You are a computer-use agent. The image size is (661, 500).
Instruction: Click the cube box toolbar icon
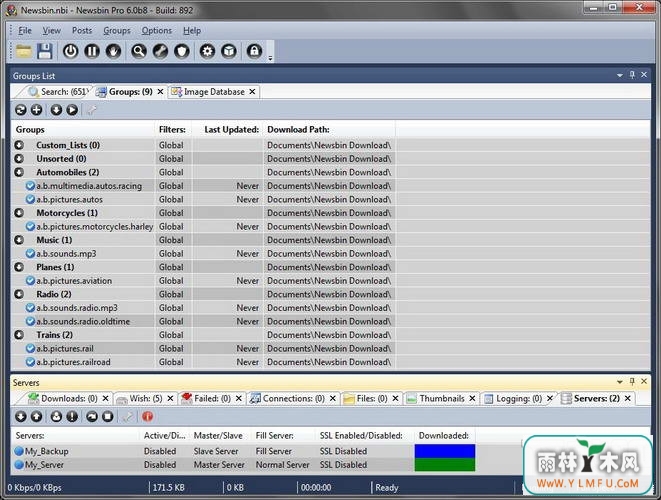229,51
